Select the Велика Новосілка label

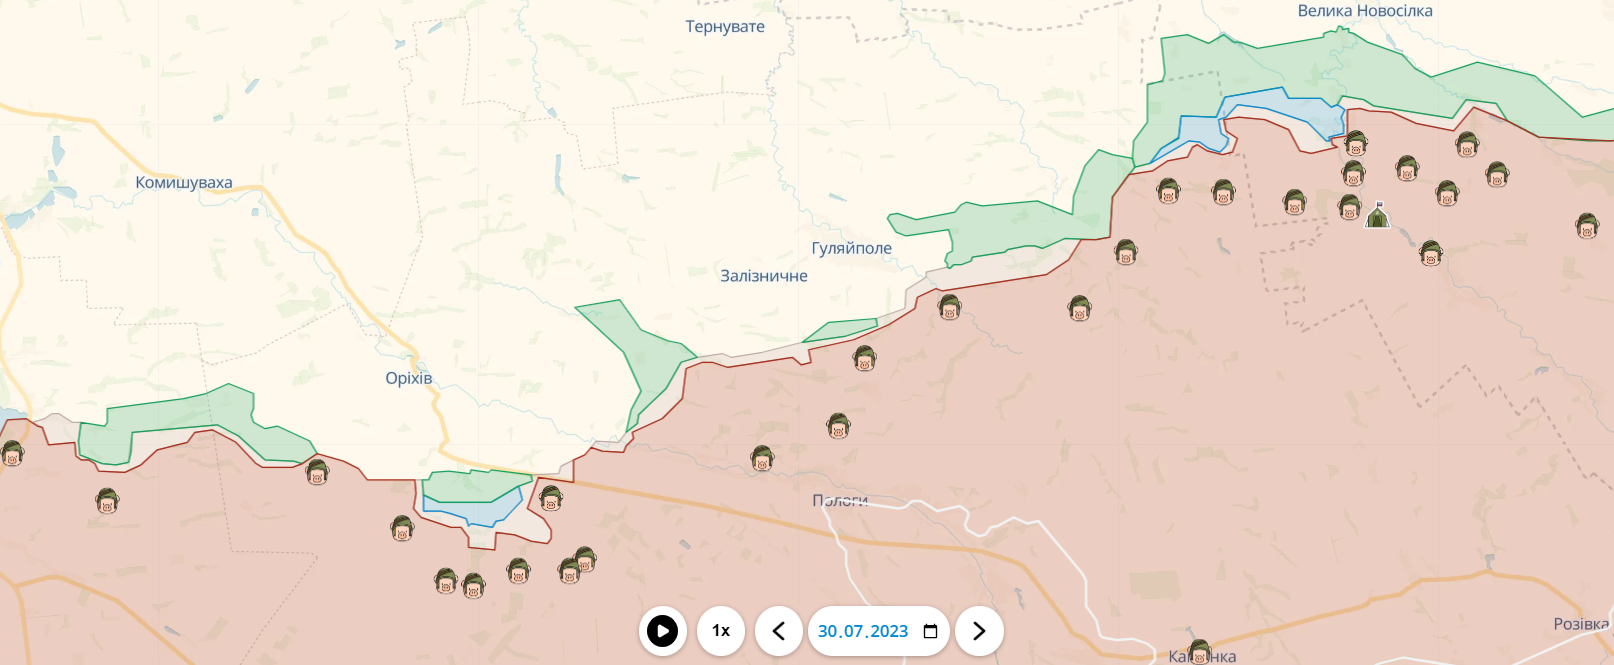[1364, 11]
